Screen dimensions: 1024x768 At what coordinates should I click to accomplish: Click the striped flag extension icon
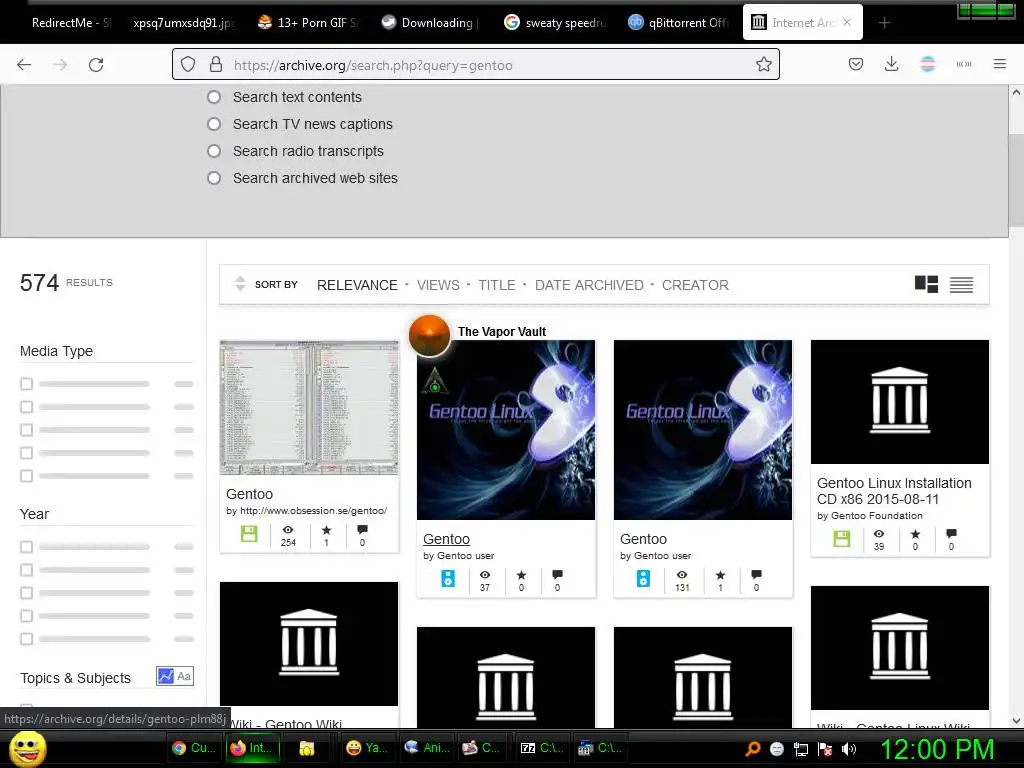click(927, 64)
